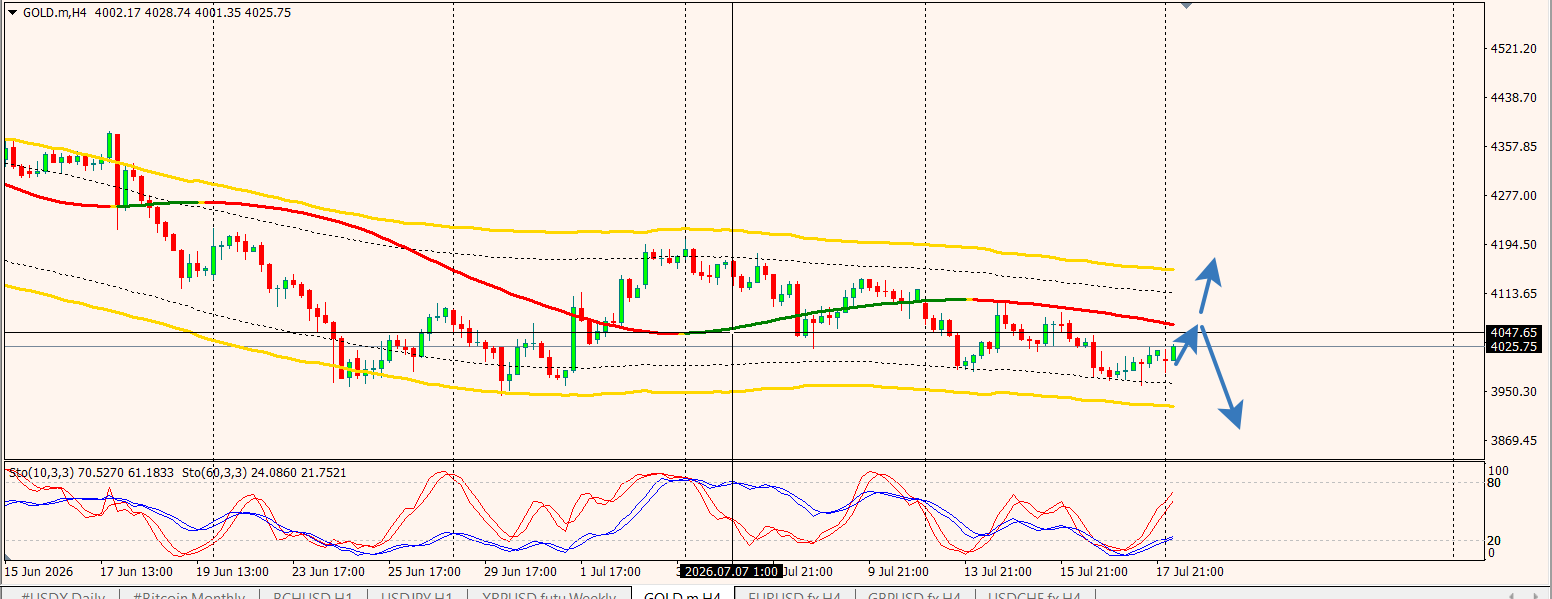Viewport: 1552px width, 599px height.
Task: Click the 9 Jul 21:00 time label
Action: 898,572
